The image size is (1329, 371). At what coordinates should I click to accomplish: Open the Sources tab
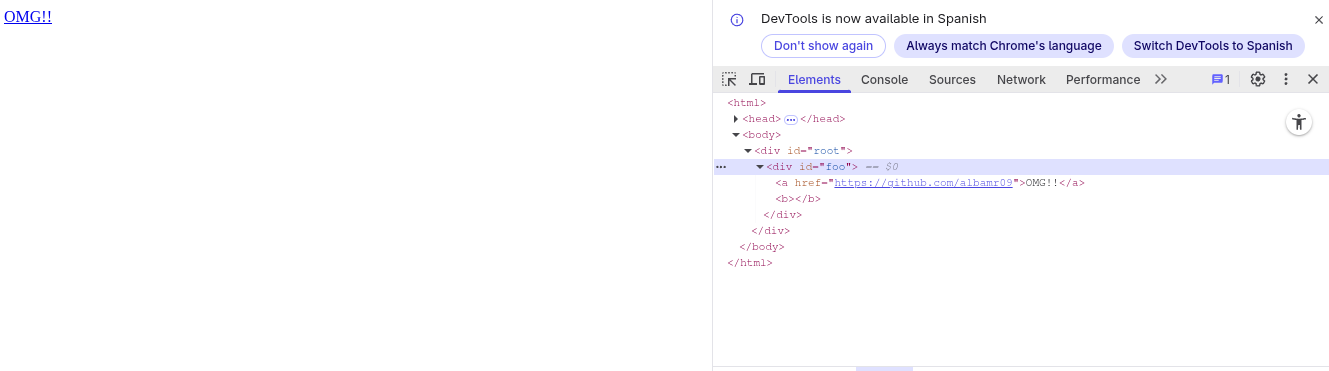(952, 80)
